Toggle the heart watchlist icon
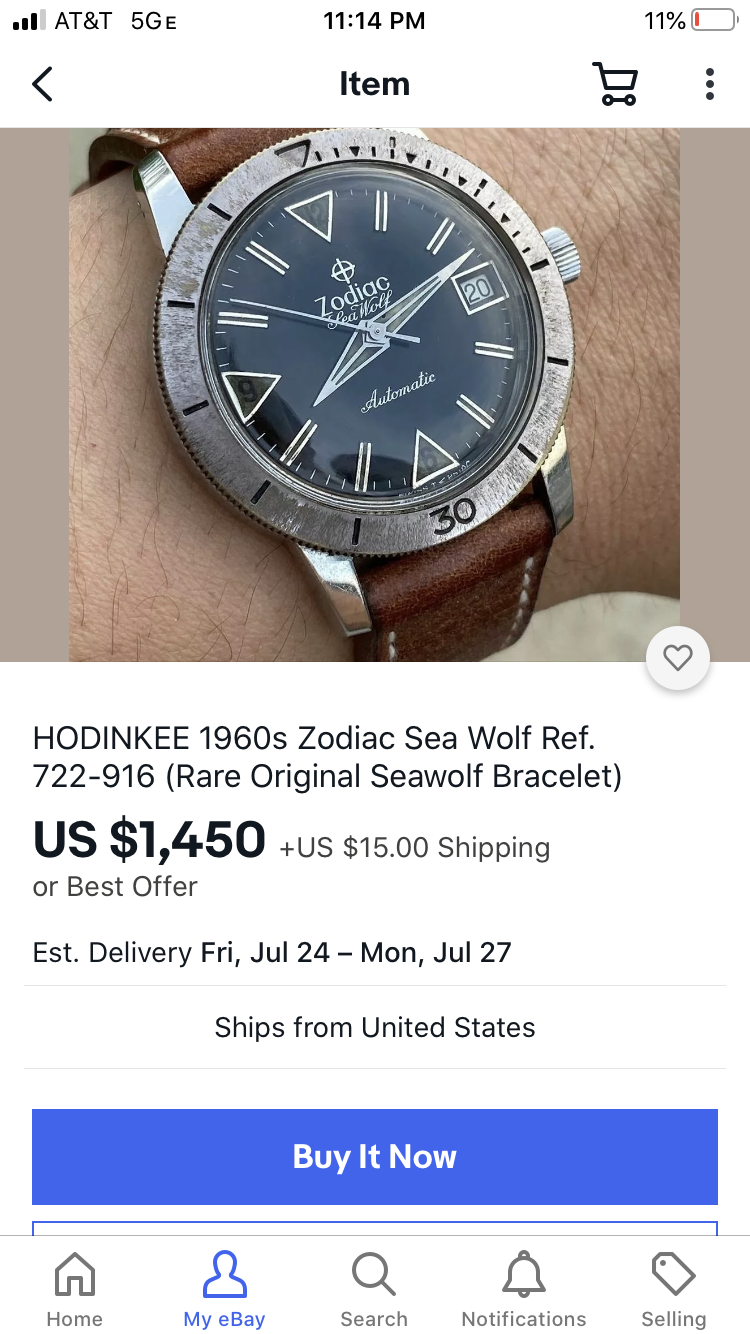Viewport: 750px width, 1334px height. 678,658
